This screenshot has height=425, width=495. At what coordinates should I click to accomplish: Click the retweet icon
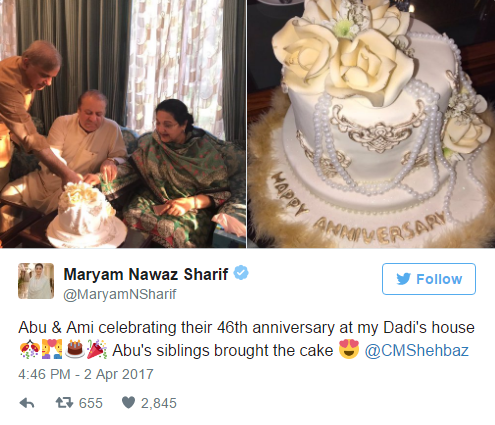pyautogui.click(x=64, y=403)
